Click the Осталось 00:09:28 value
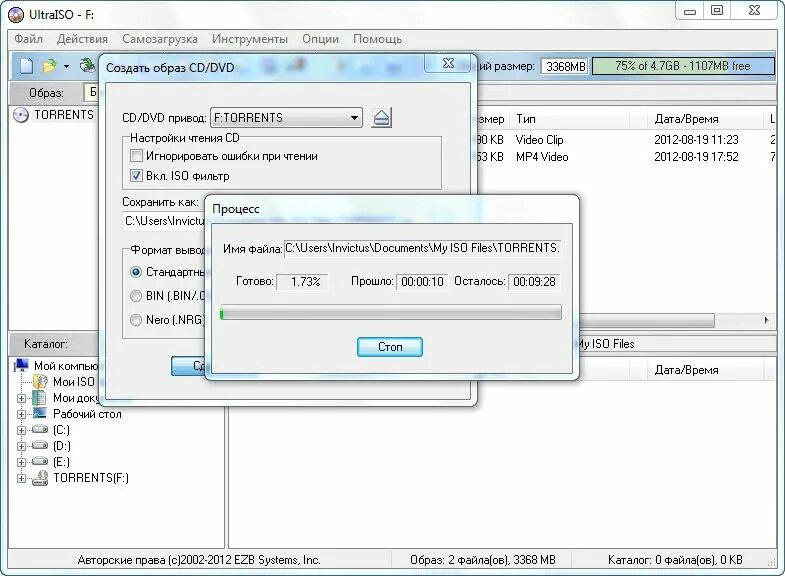The height and width of the screenshot is (576, 785). 534,282
